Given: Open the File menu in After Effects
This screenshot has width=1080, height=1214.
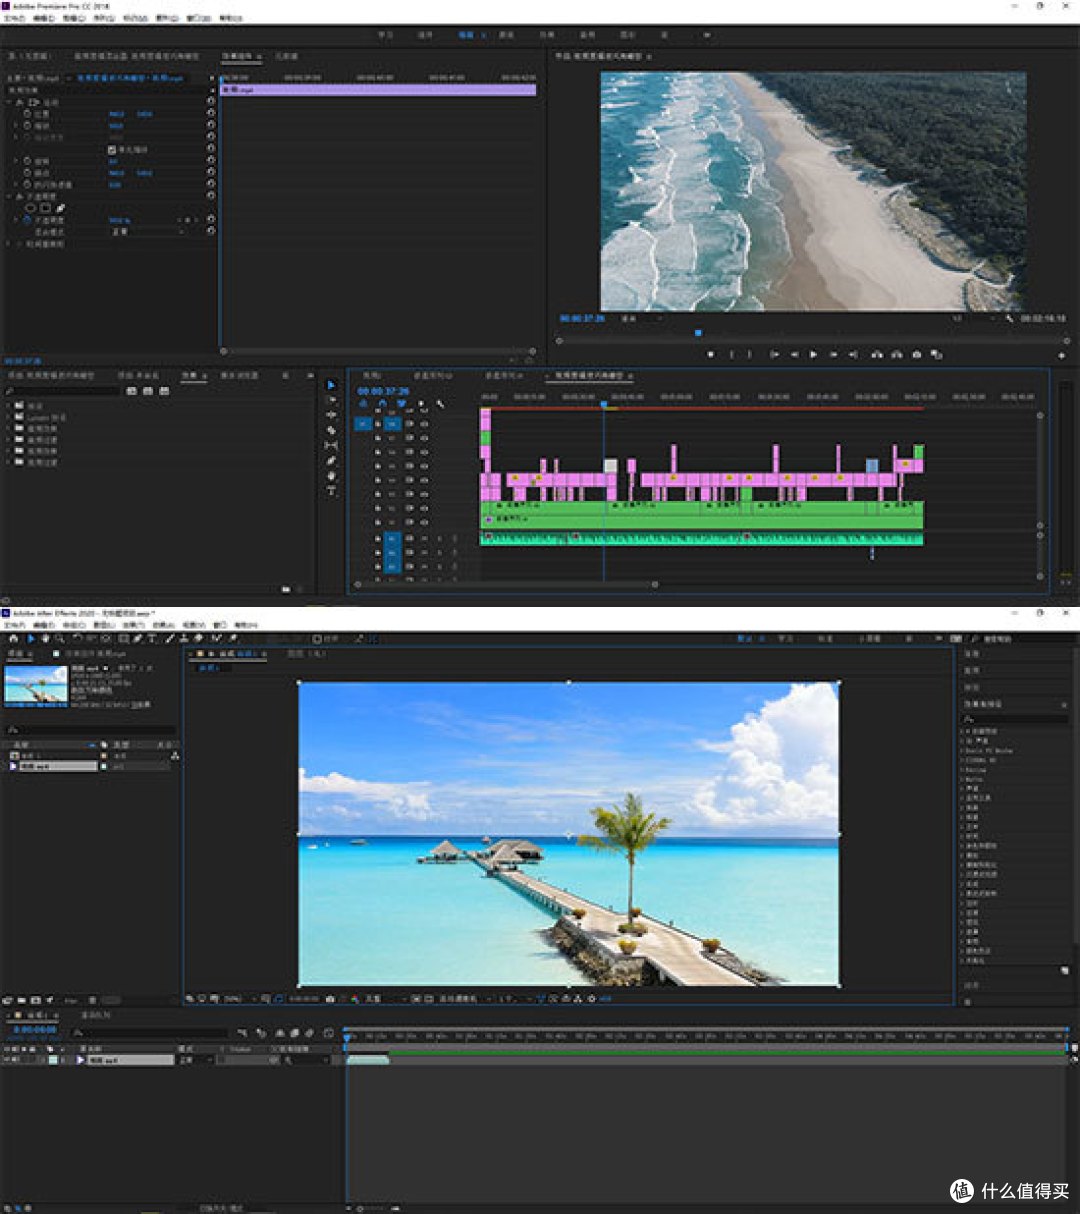Looking at the screenshot, I should tap(14, 625).
